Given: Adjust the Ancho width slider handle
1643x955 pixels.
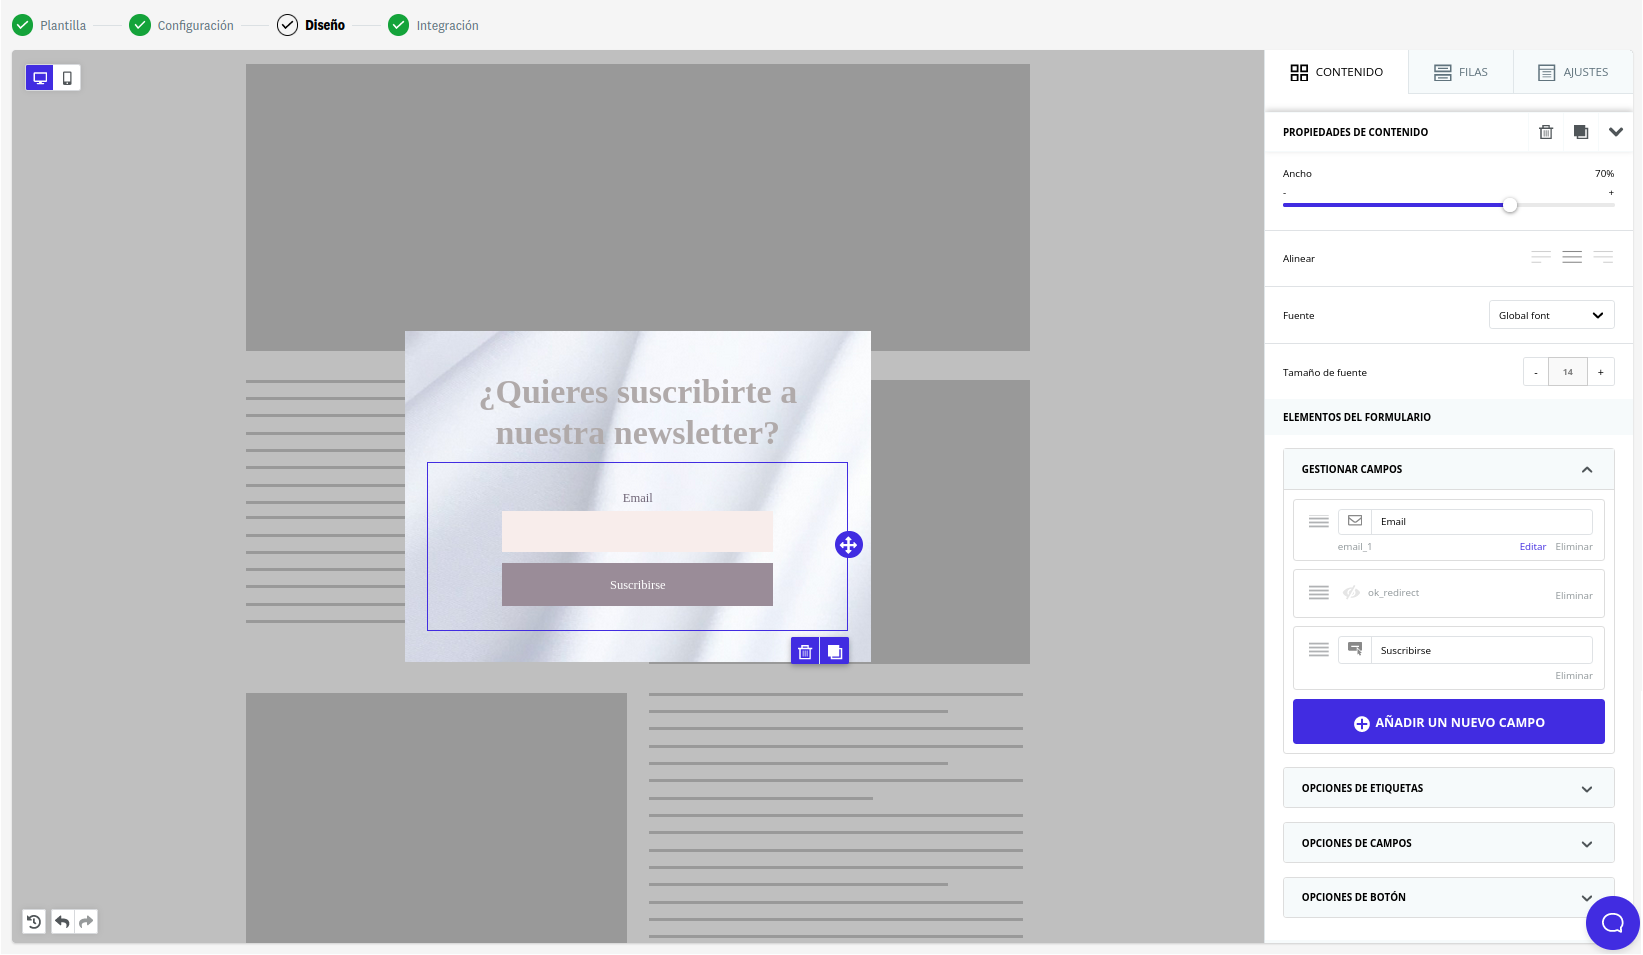Looking at the screenshot, I should (x=1510, y=205).
